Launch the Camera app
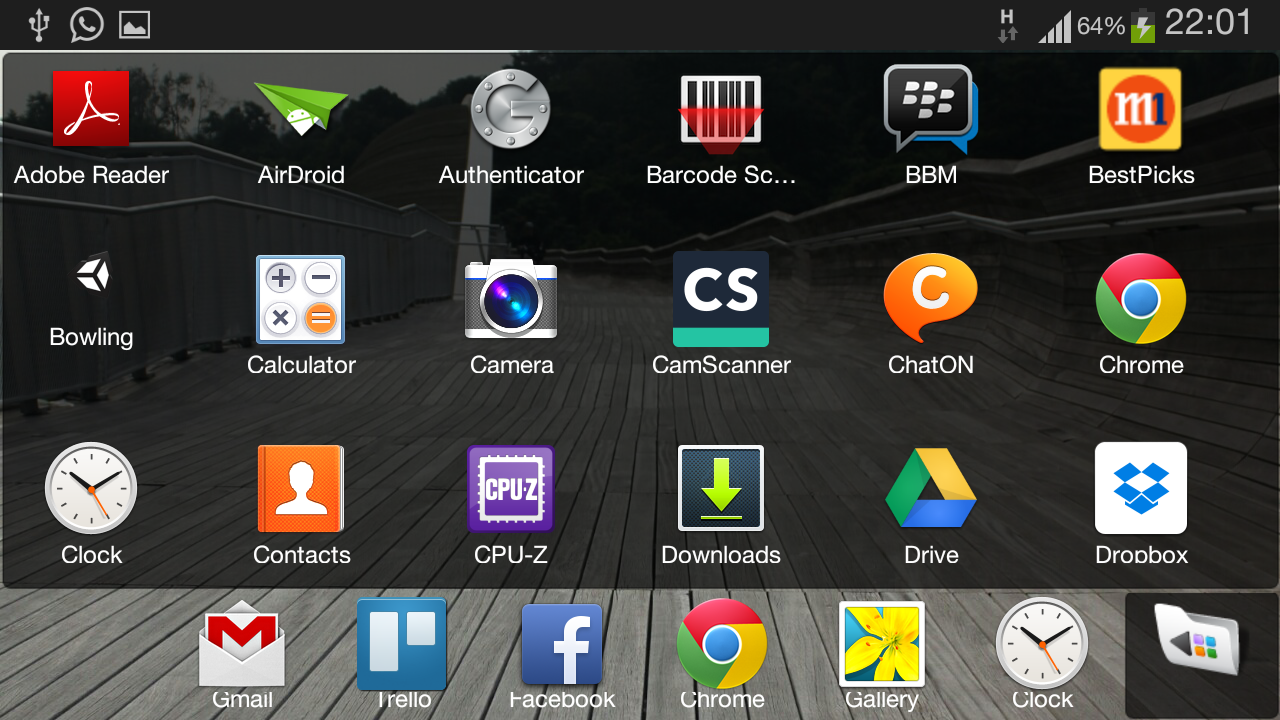Image resolution: width=1280 pixels, height=720 pixels. point(511,299)
